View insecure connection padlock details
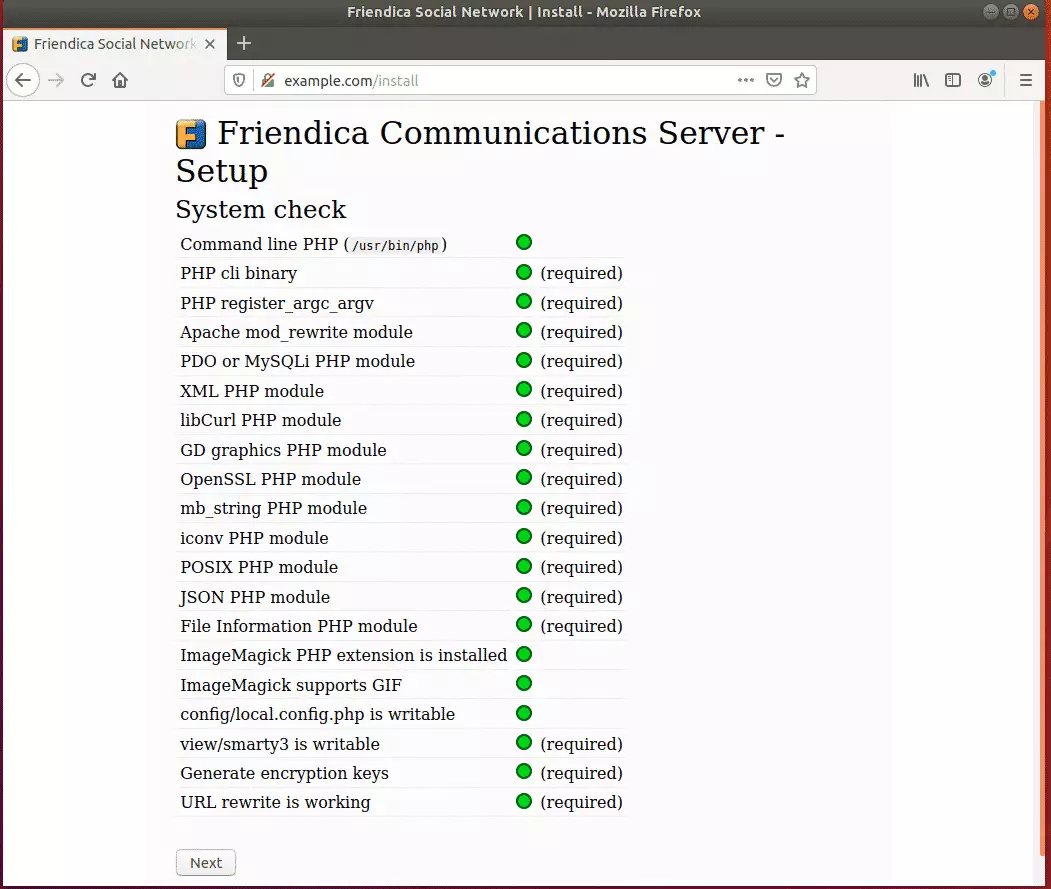The width and height of the screenshot is (1051, 889). tap(267, 80)
